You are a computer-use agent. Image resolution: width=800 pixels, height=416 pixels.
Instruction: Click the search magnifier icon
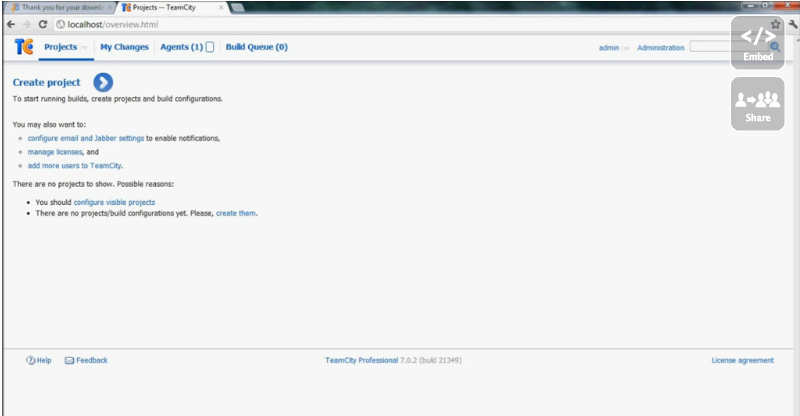(775, 47)
